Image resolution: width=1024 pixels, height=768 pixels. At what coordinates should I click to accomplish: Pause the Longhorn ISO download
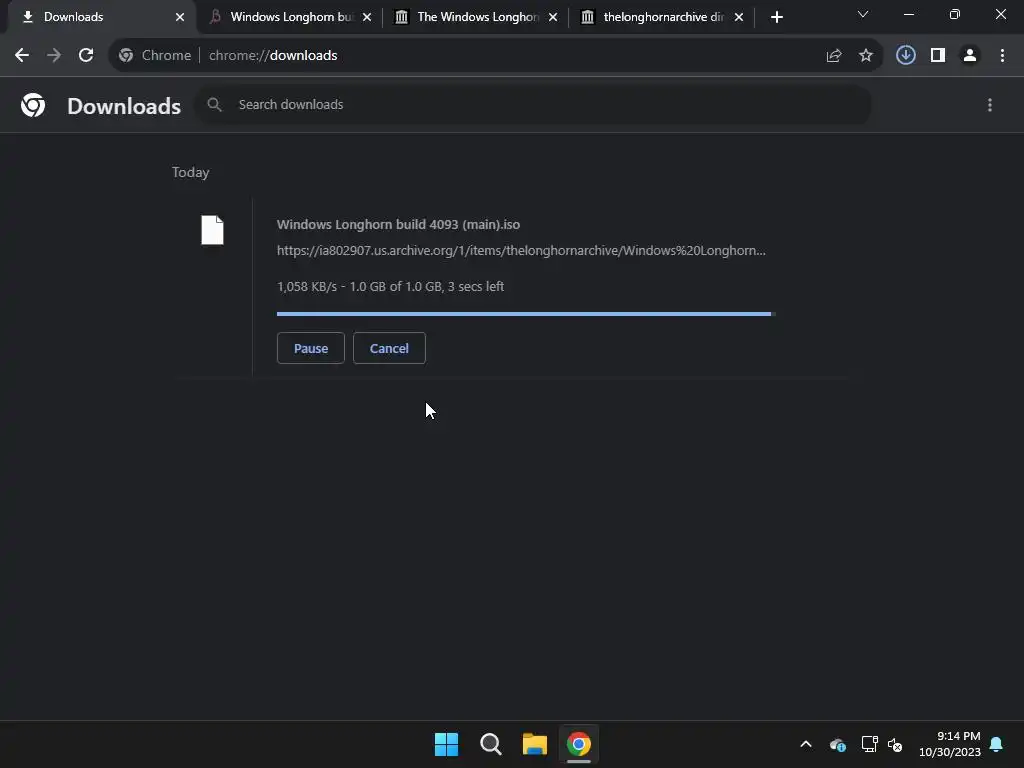[311, 348]
